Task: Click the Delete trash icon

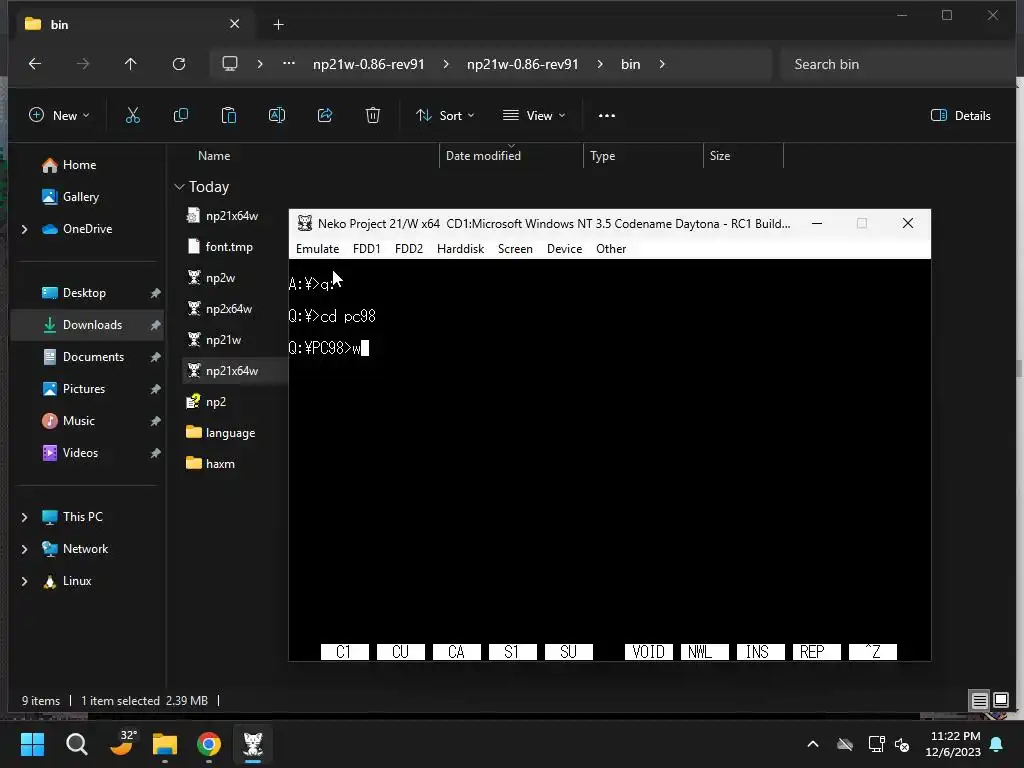Action: [373, 116]
